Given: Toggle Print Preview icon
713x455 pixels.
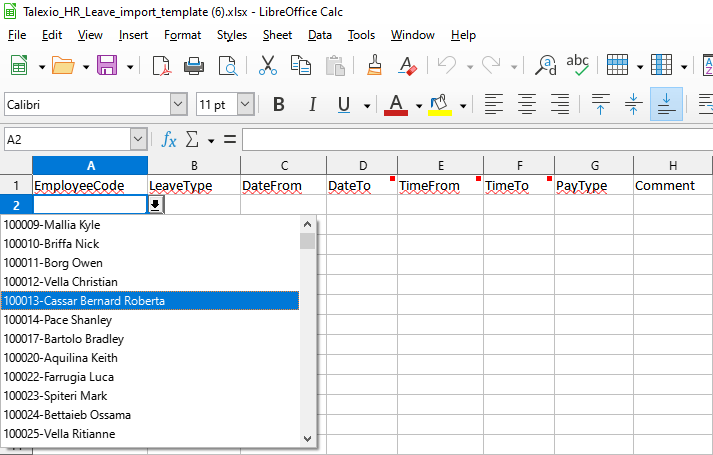Looking at the screenshot, I should [x=228, y=66].
